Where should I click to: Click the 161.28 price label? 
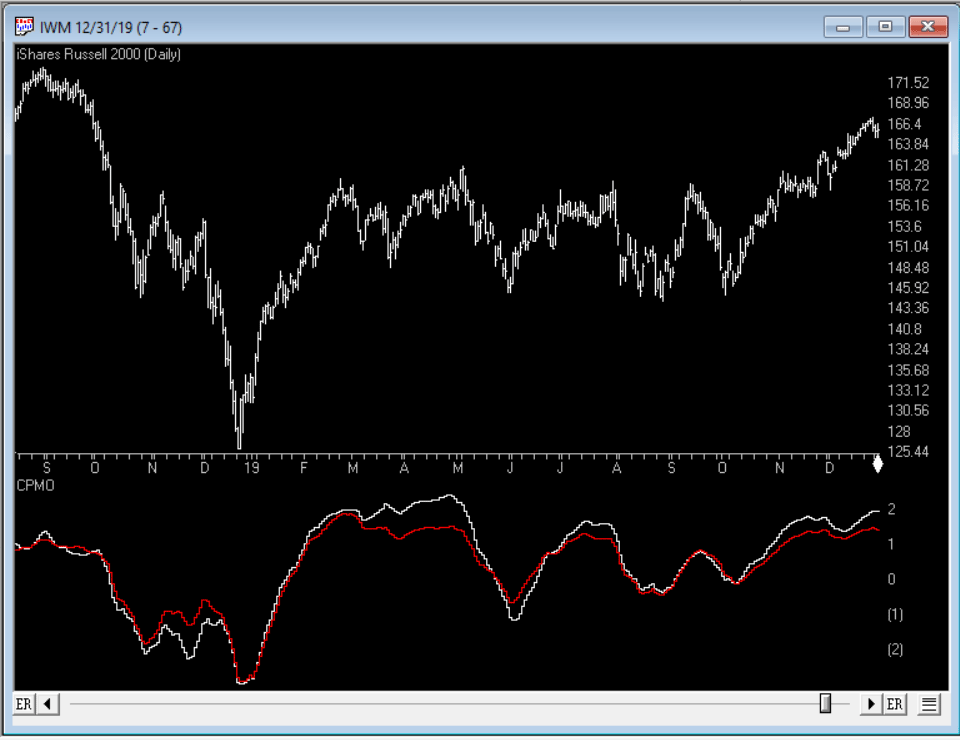[909, 165]
